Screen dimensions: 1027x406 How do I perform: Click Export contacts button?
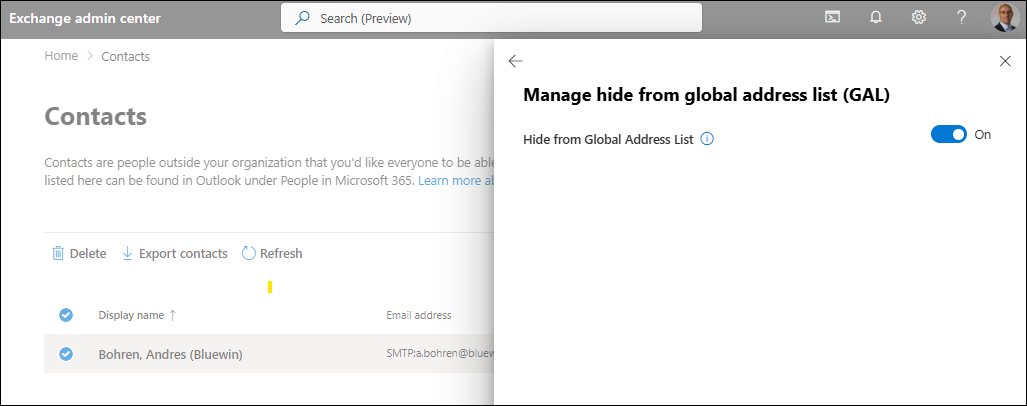click(175, 253)
